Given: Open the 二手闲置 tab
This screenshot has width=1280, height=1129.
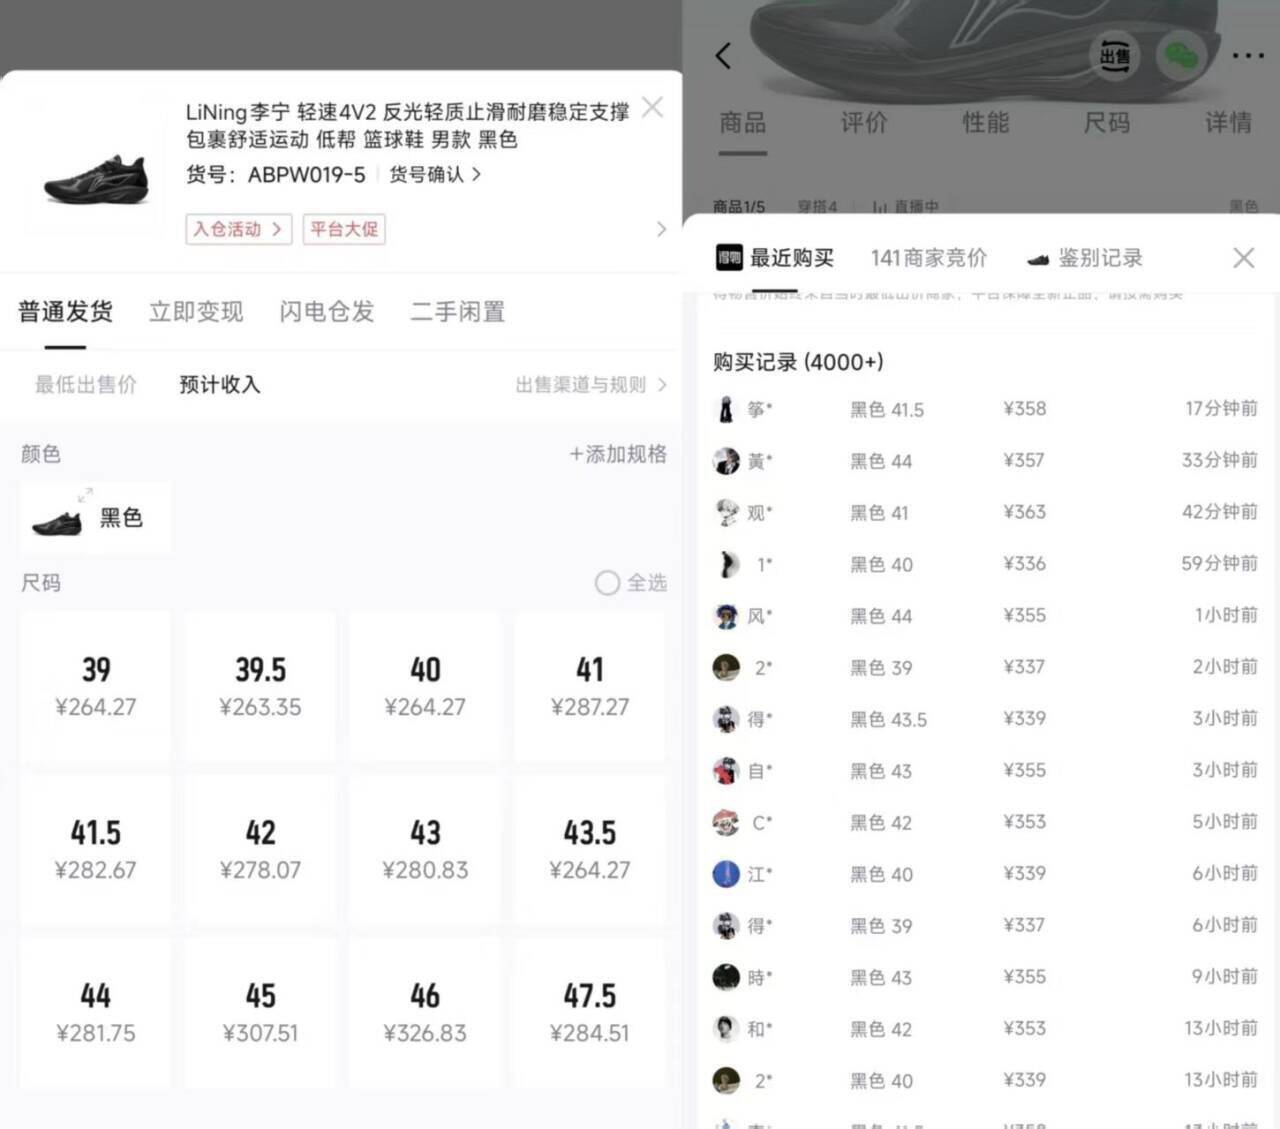Looking at the screenshot, I should click(458, 312).
